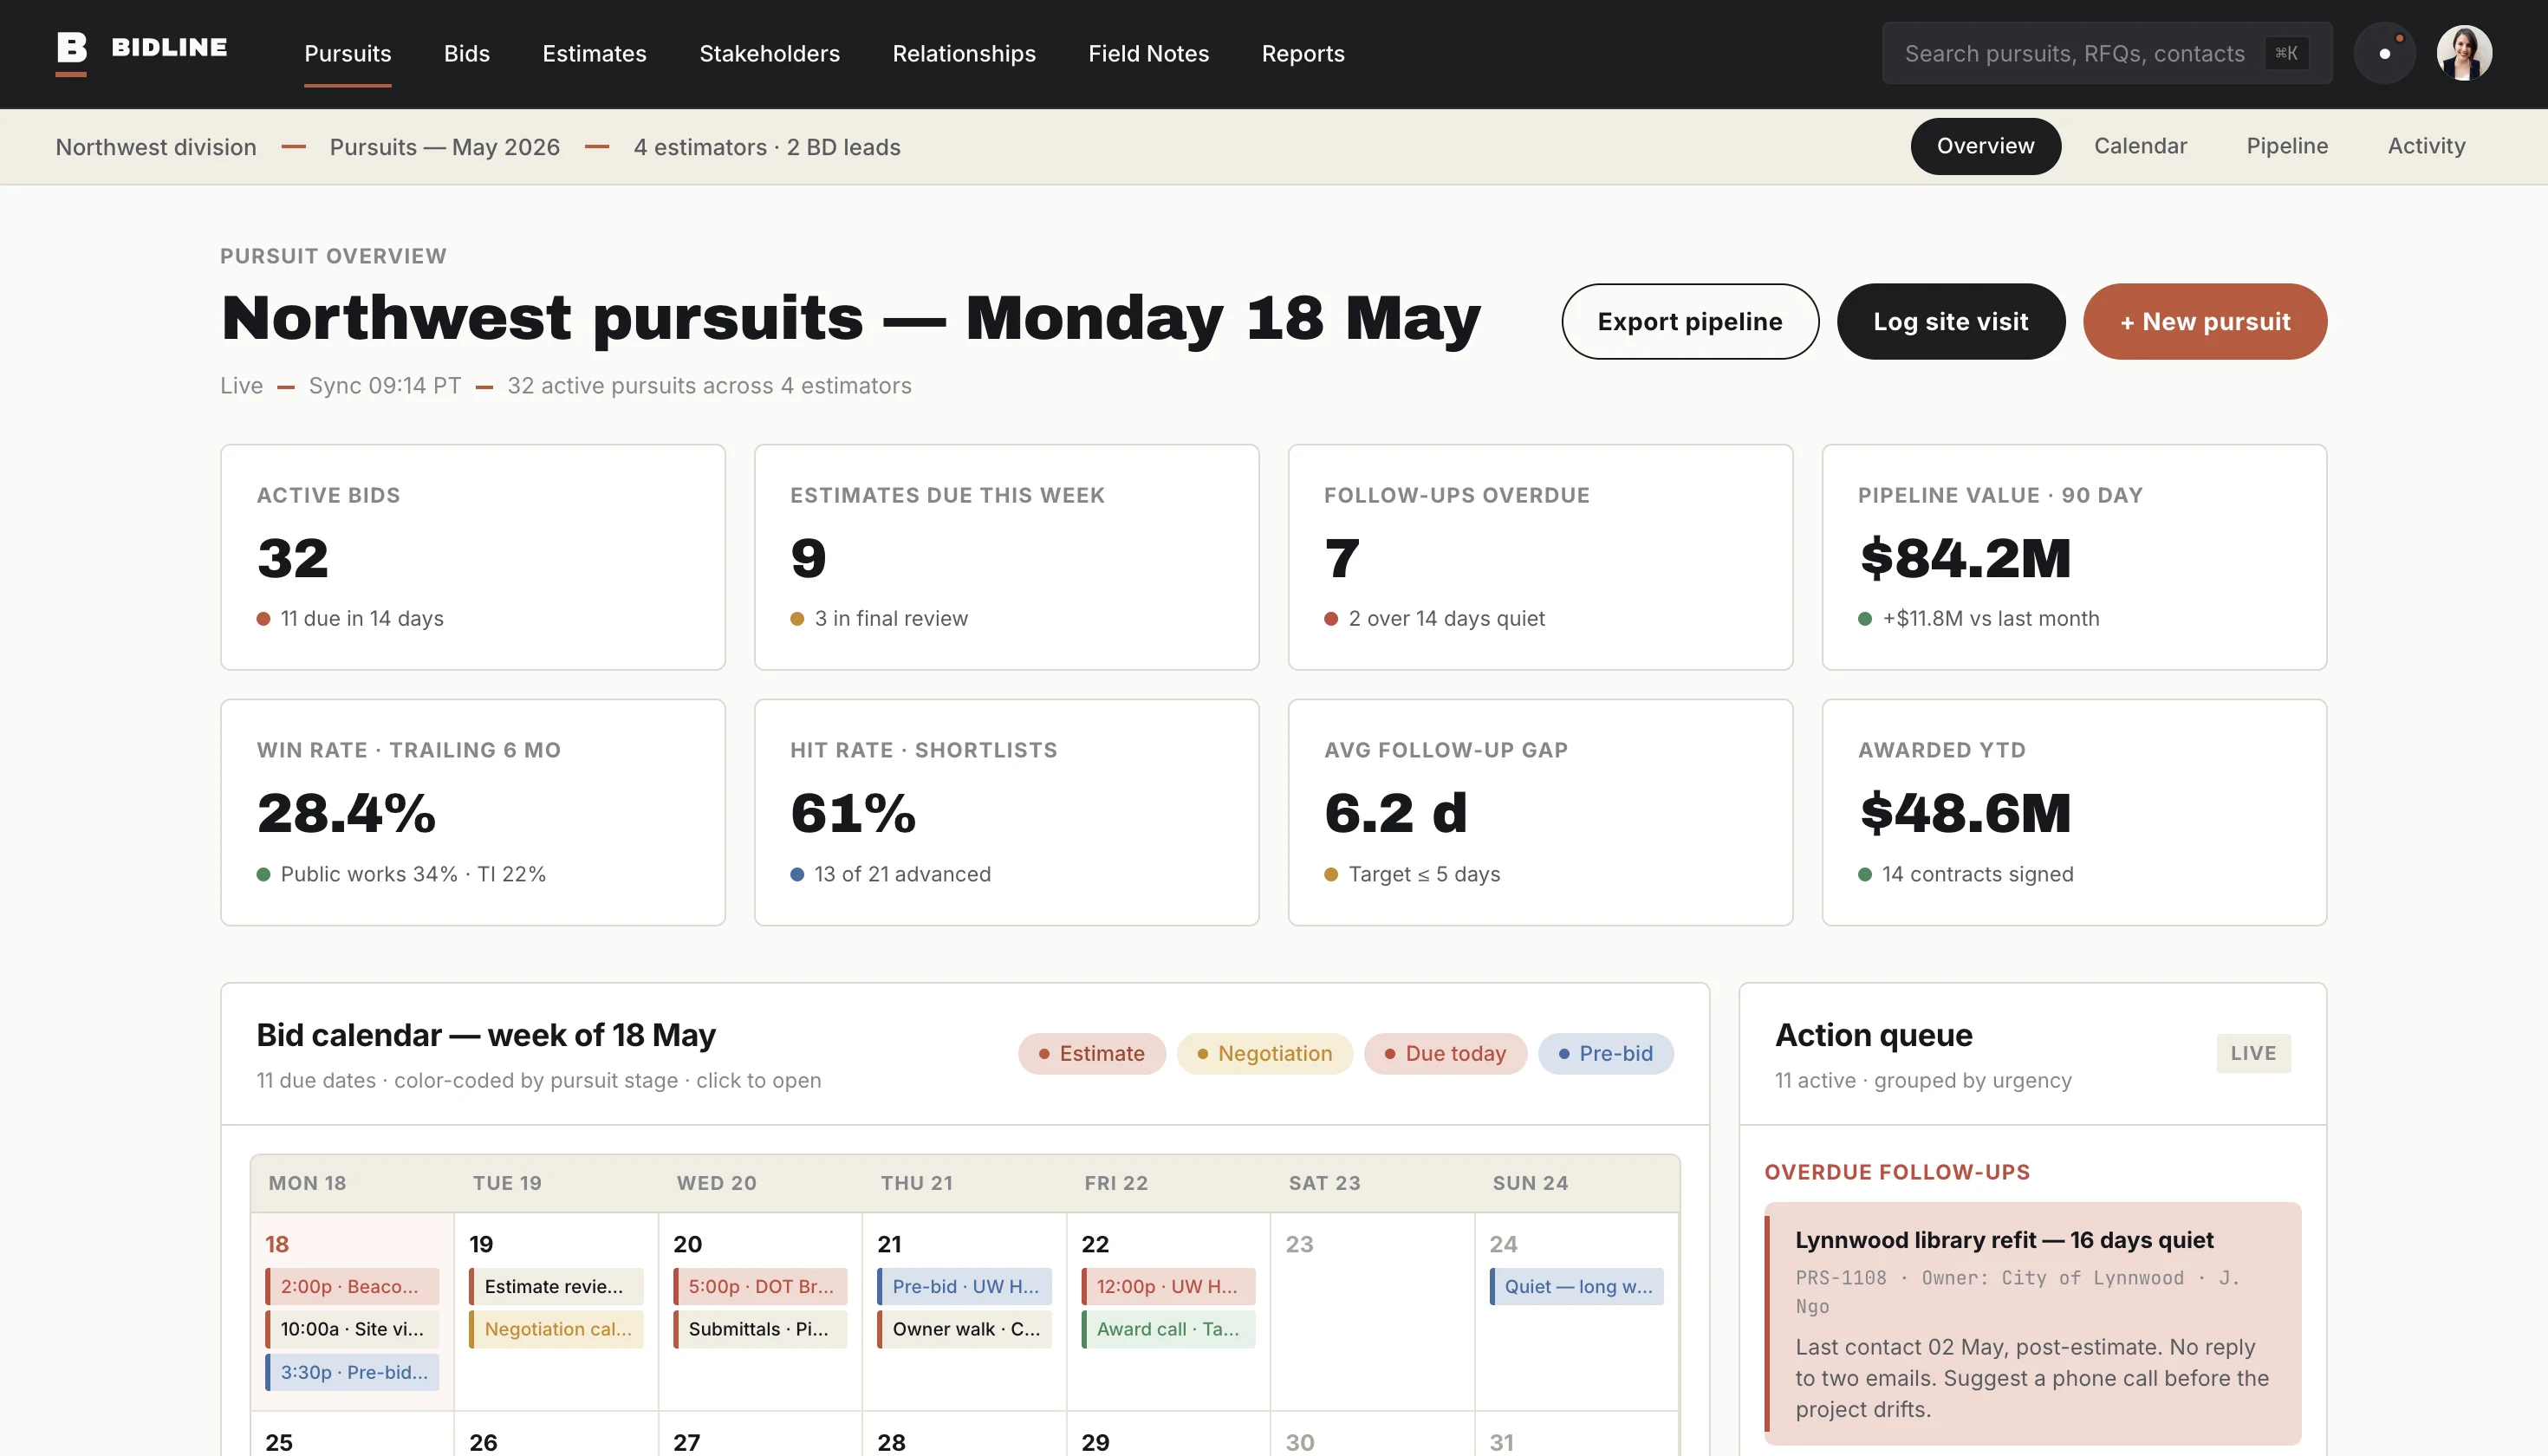Open the Estimates nav item
The height and width of the screenshot is (1456, 2548).
coord(594,53)
